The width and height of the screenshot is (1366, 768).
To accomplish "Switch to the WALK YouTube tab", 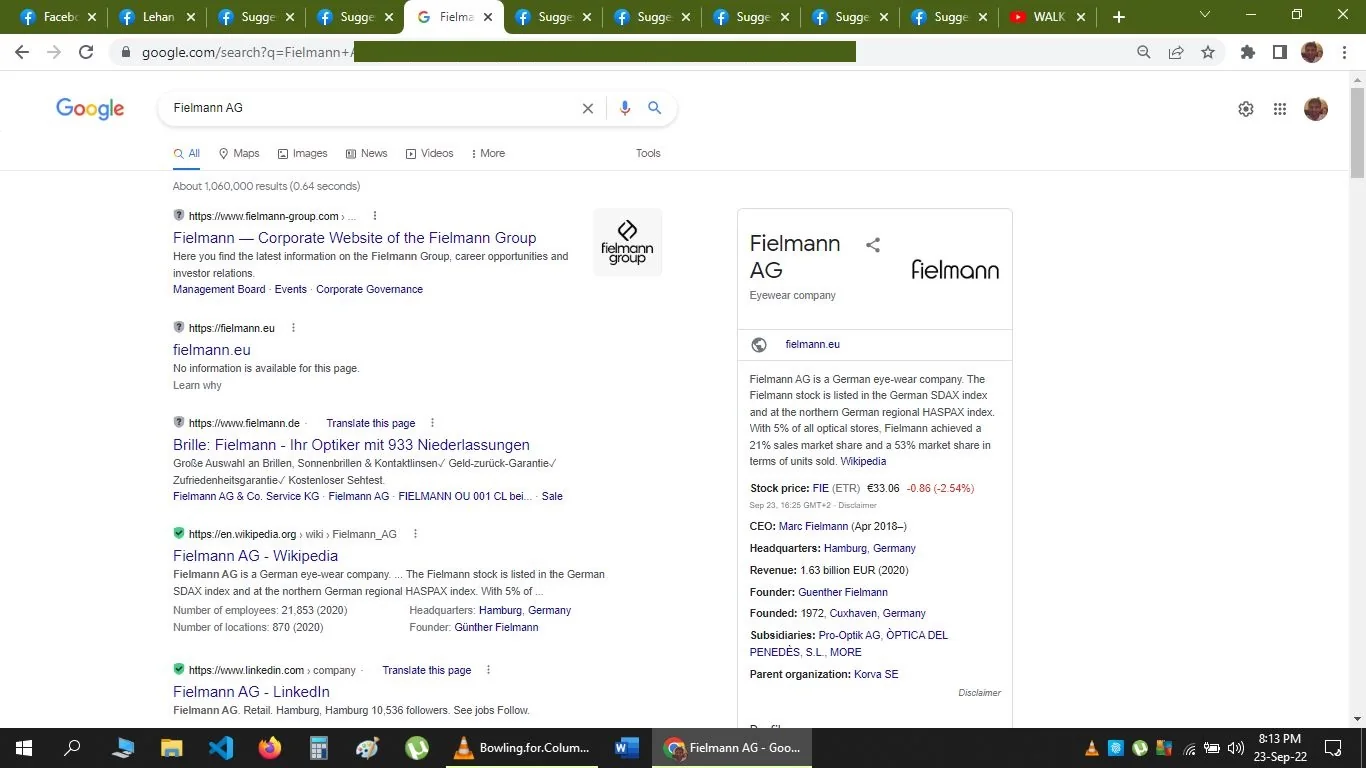I will point(1047,17).
